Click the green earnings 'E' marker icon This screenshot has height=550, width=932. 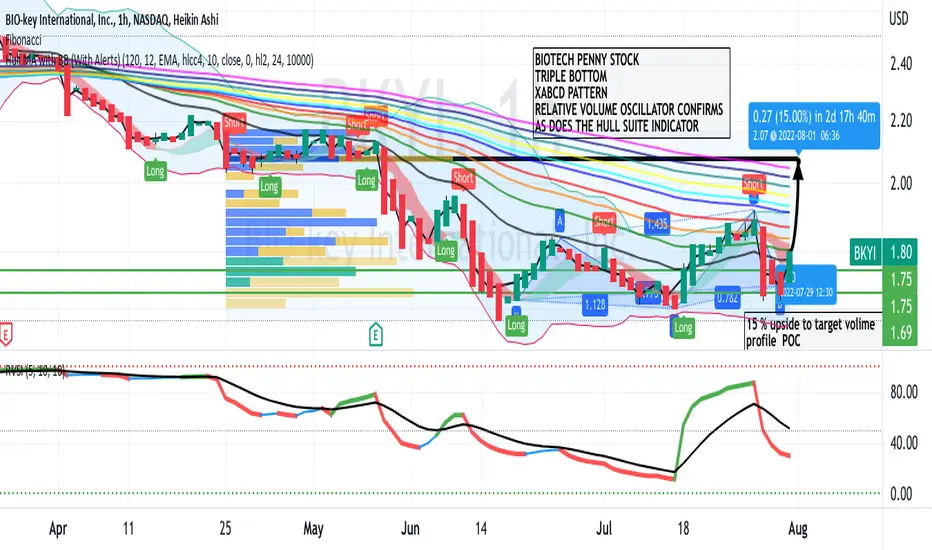[376, 334]
